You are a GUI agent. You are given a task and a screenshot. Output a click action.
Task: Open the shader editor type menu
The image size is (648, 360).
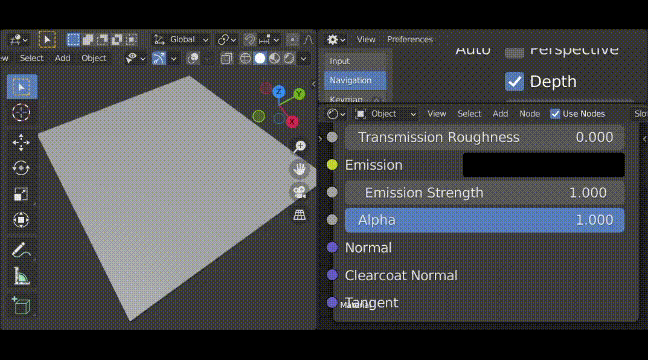click(336, 114)
